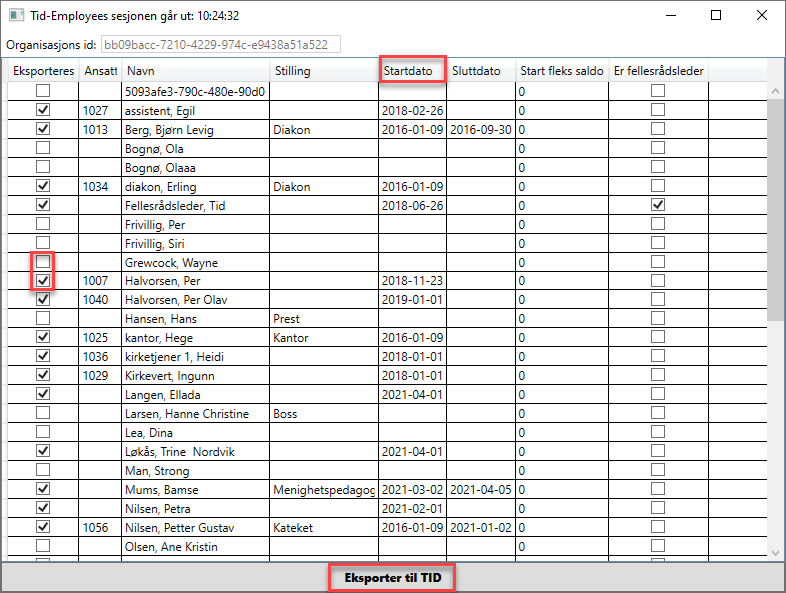Uncheck export box for Nilsen, Petter Gustav
This screenshot has width=786, height=593.
[43, 526]
